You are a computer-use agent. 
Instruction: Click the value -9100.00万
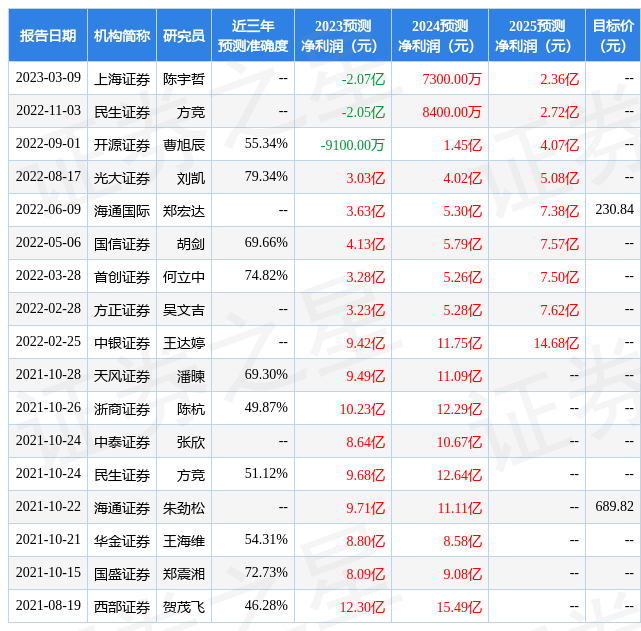tap(353, 145)
